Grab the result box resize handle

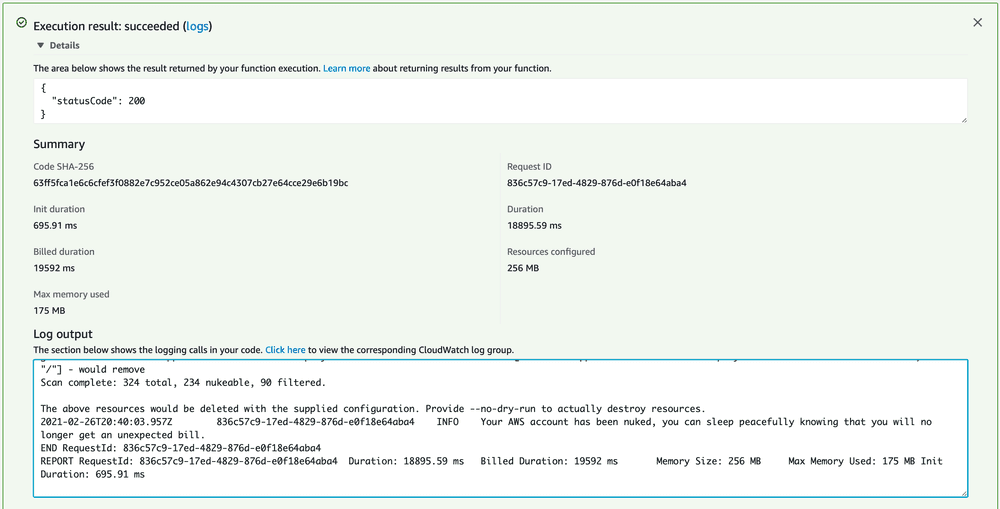pyautogui.click(x=963, y=119)
